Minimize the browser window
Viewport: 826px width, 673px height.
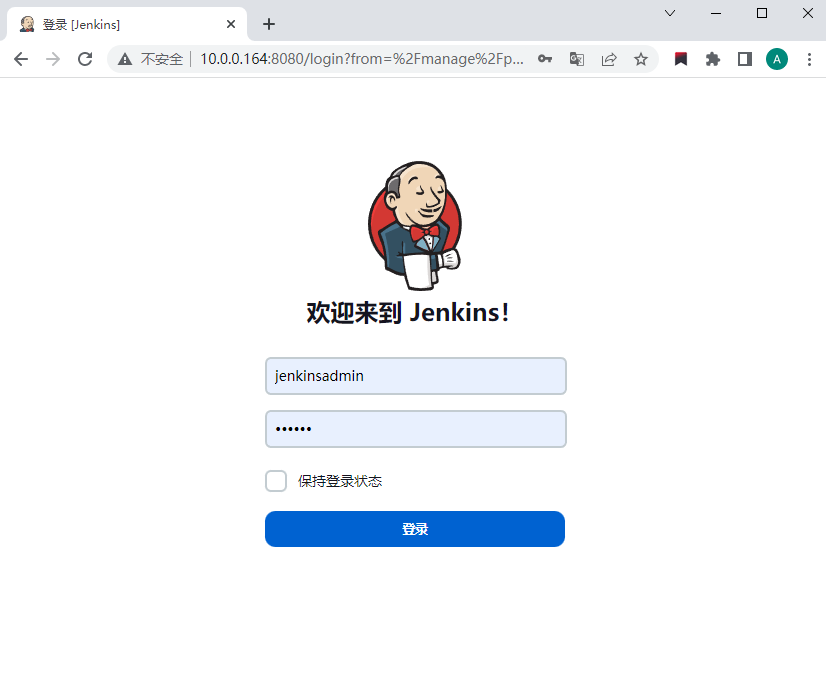716,13
